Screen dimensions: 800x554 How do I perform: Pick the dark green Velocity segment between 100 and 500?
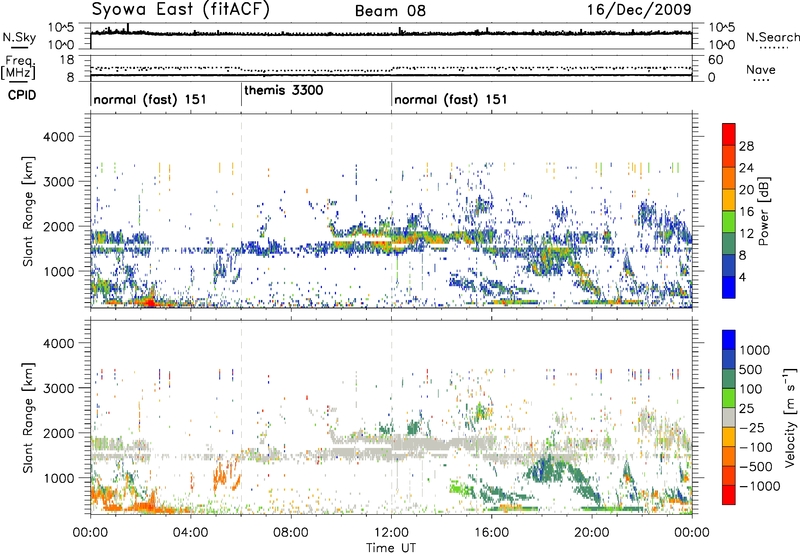pos(729,379)
